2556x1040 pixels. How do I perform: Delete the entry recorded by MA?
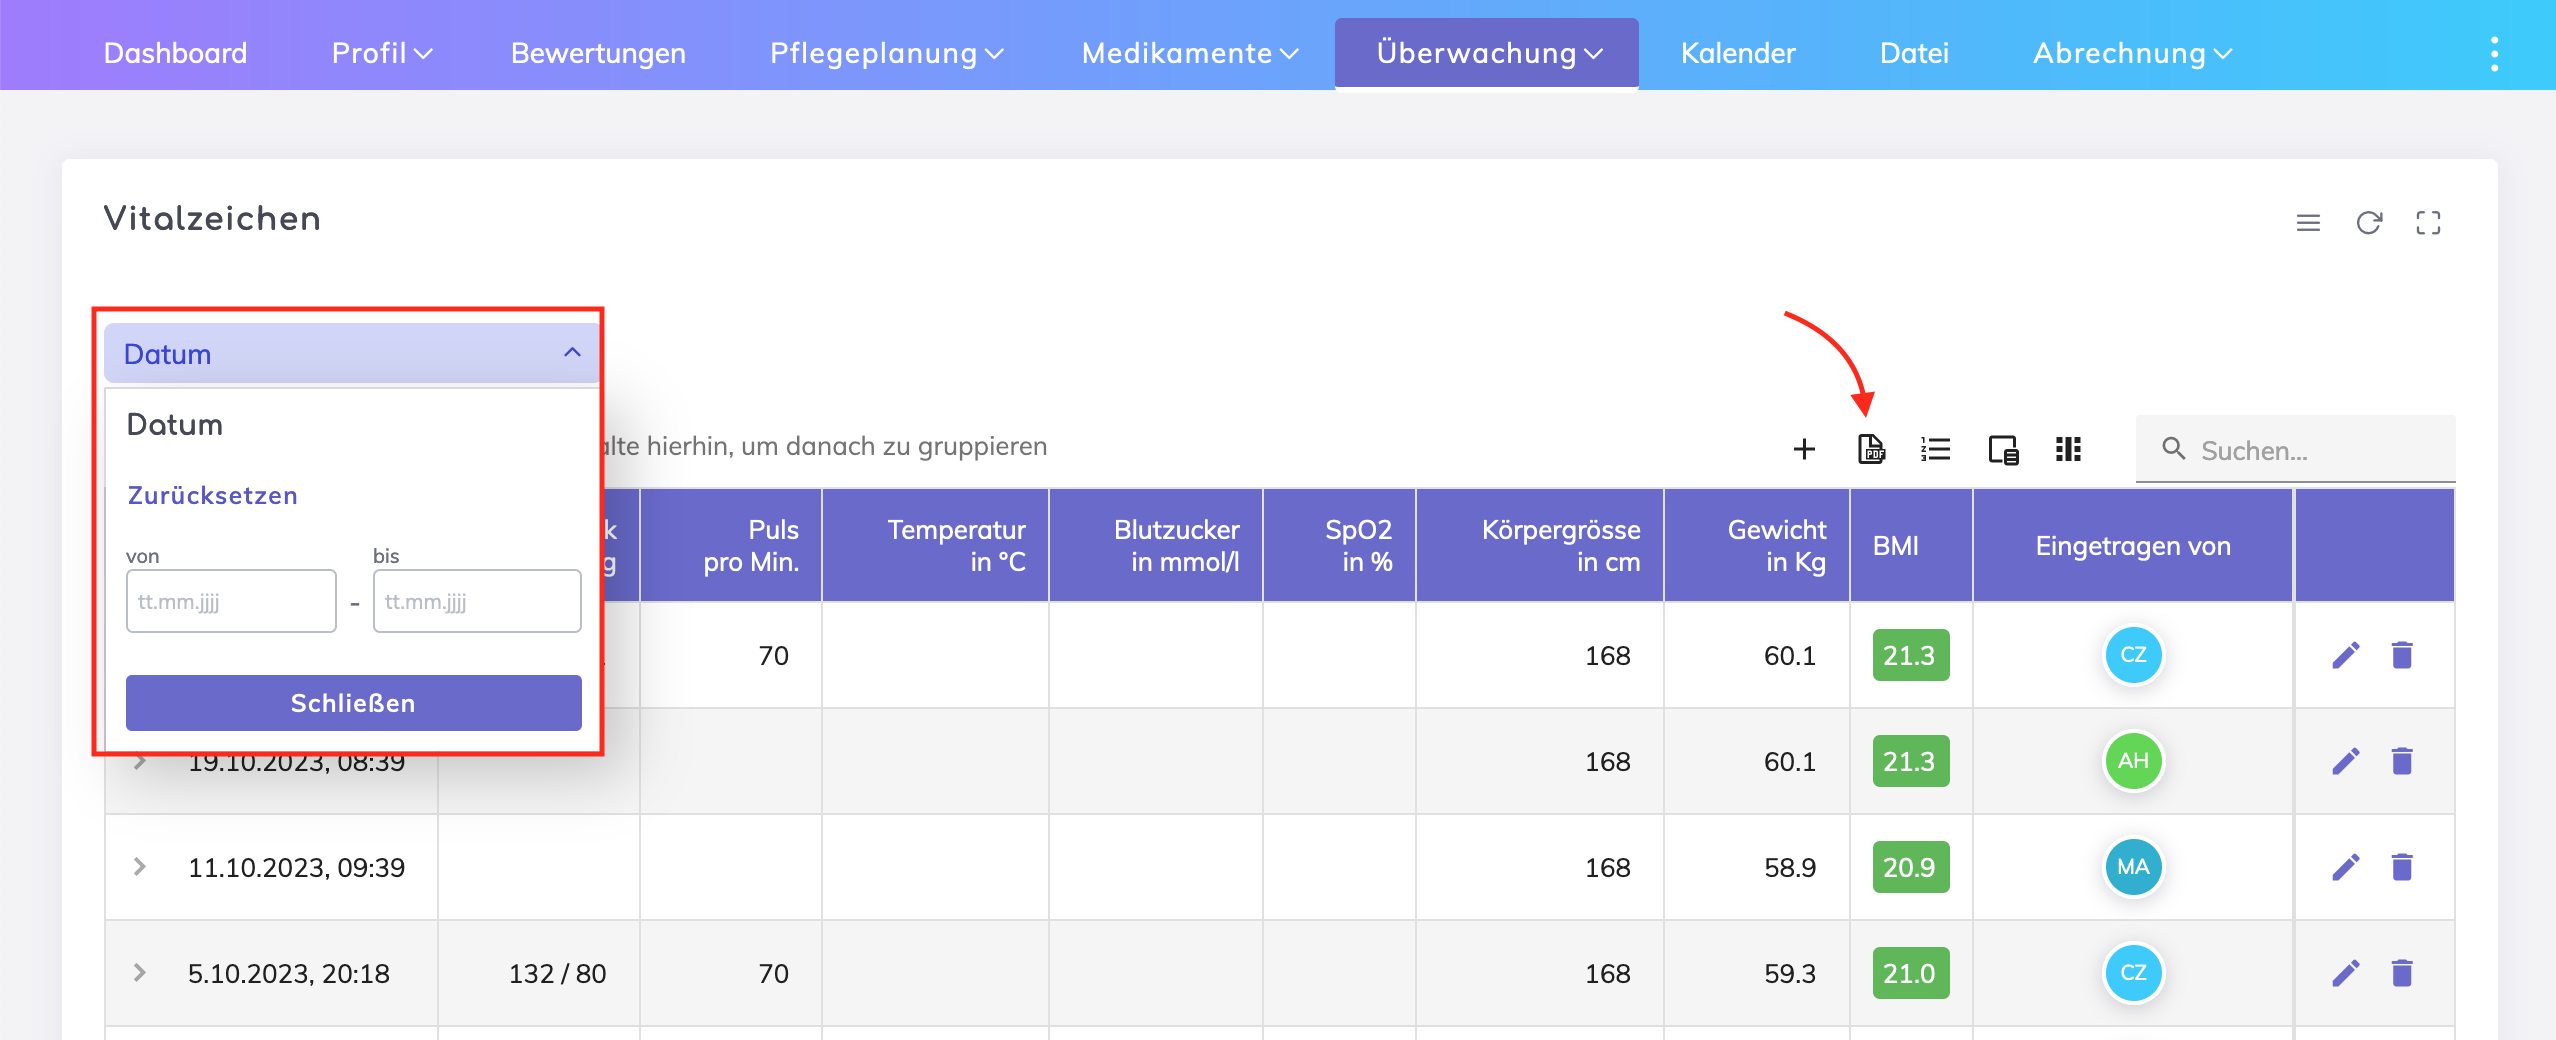(x=2402, y=867)
